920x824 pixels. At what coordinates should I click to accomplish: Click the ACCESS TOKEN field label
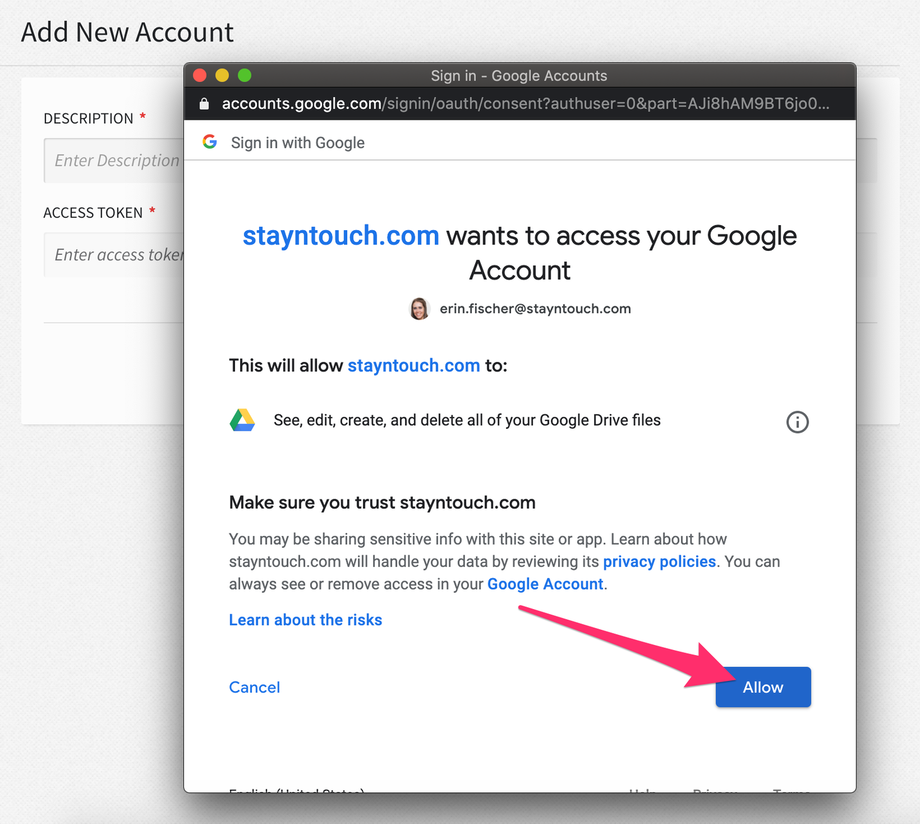93,212
